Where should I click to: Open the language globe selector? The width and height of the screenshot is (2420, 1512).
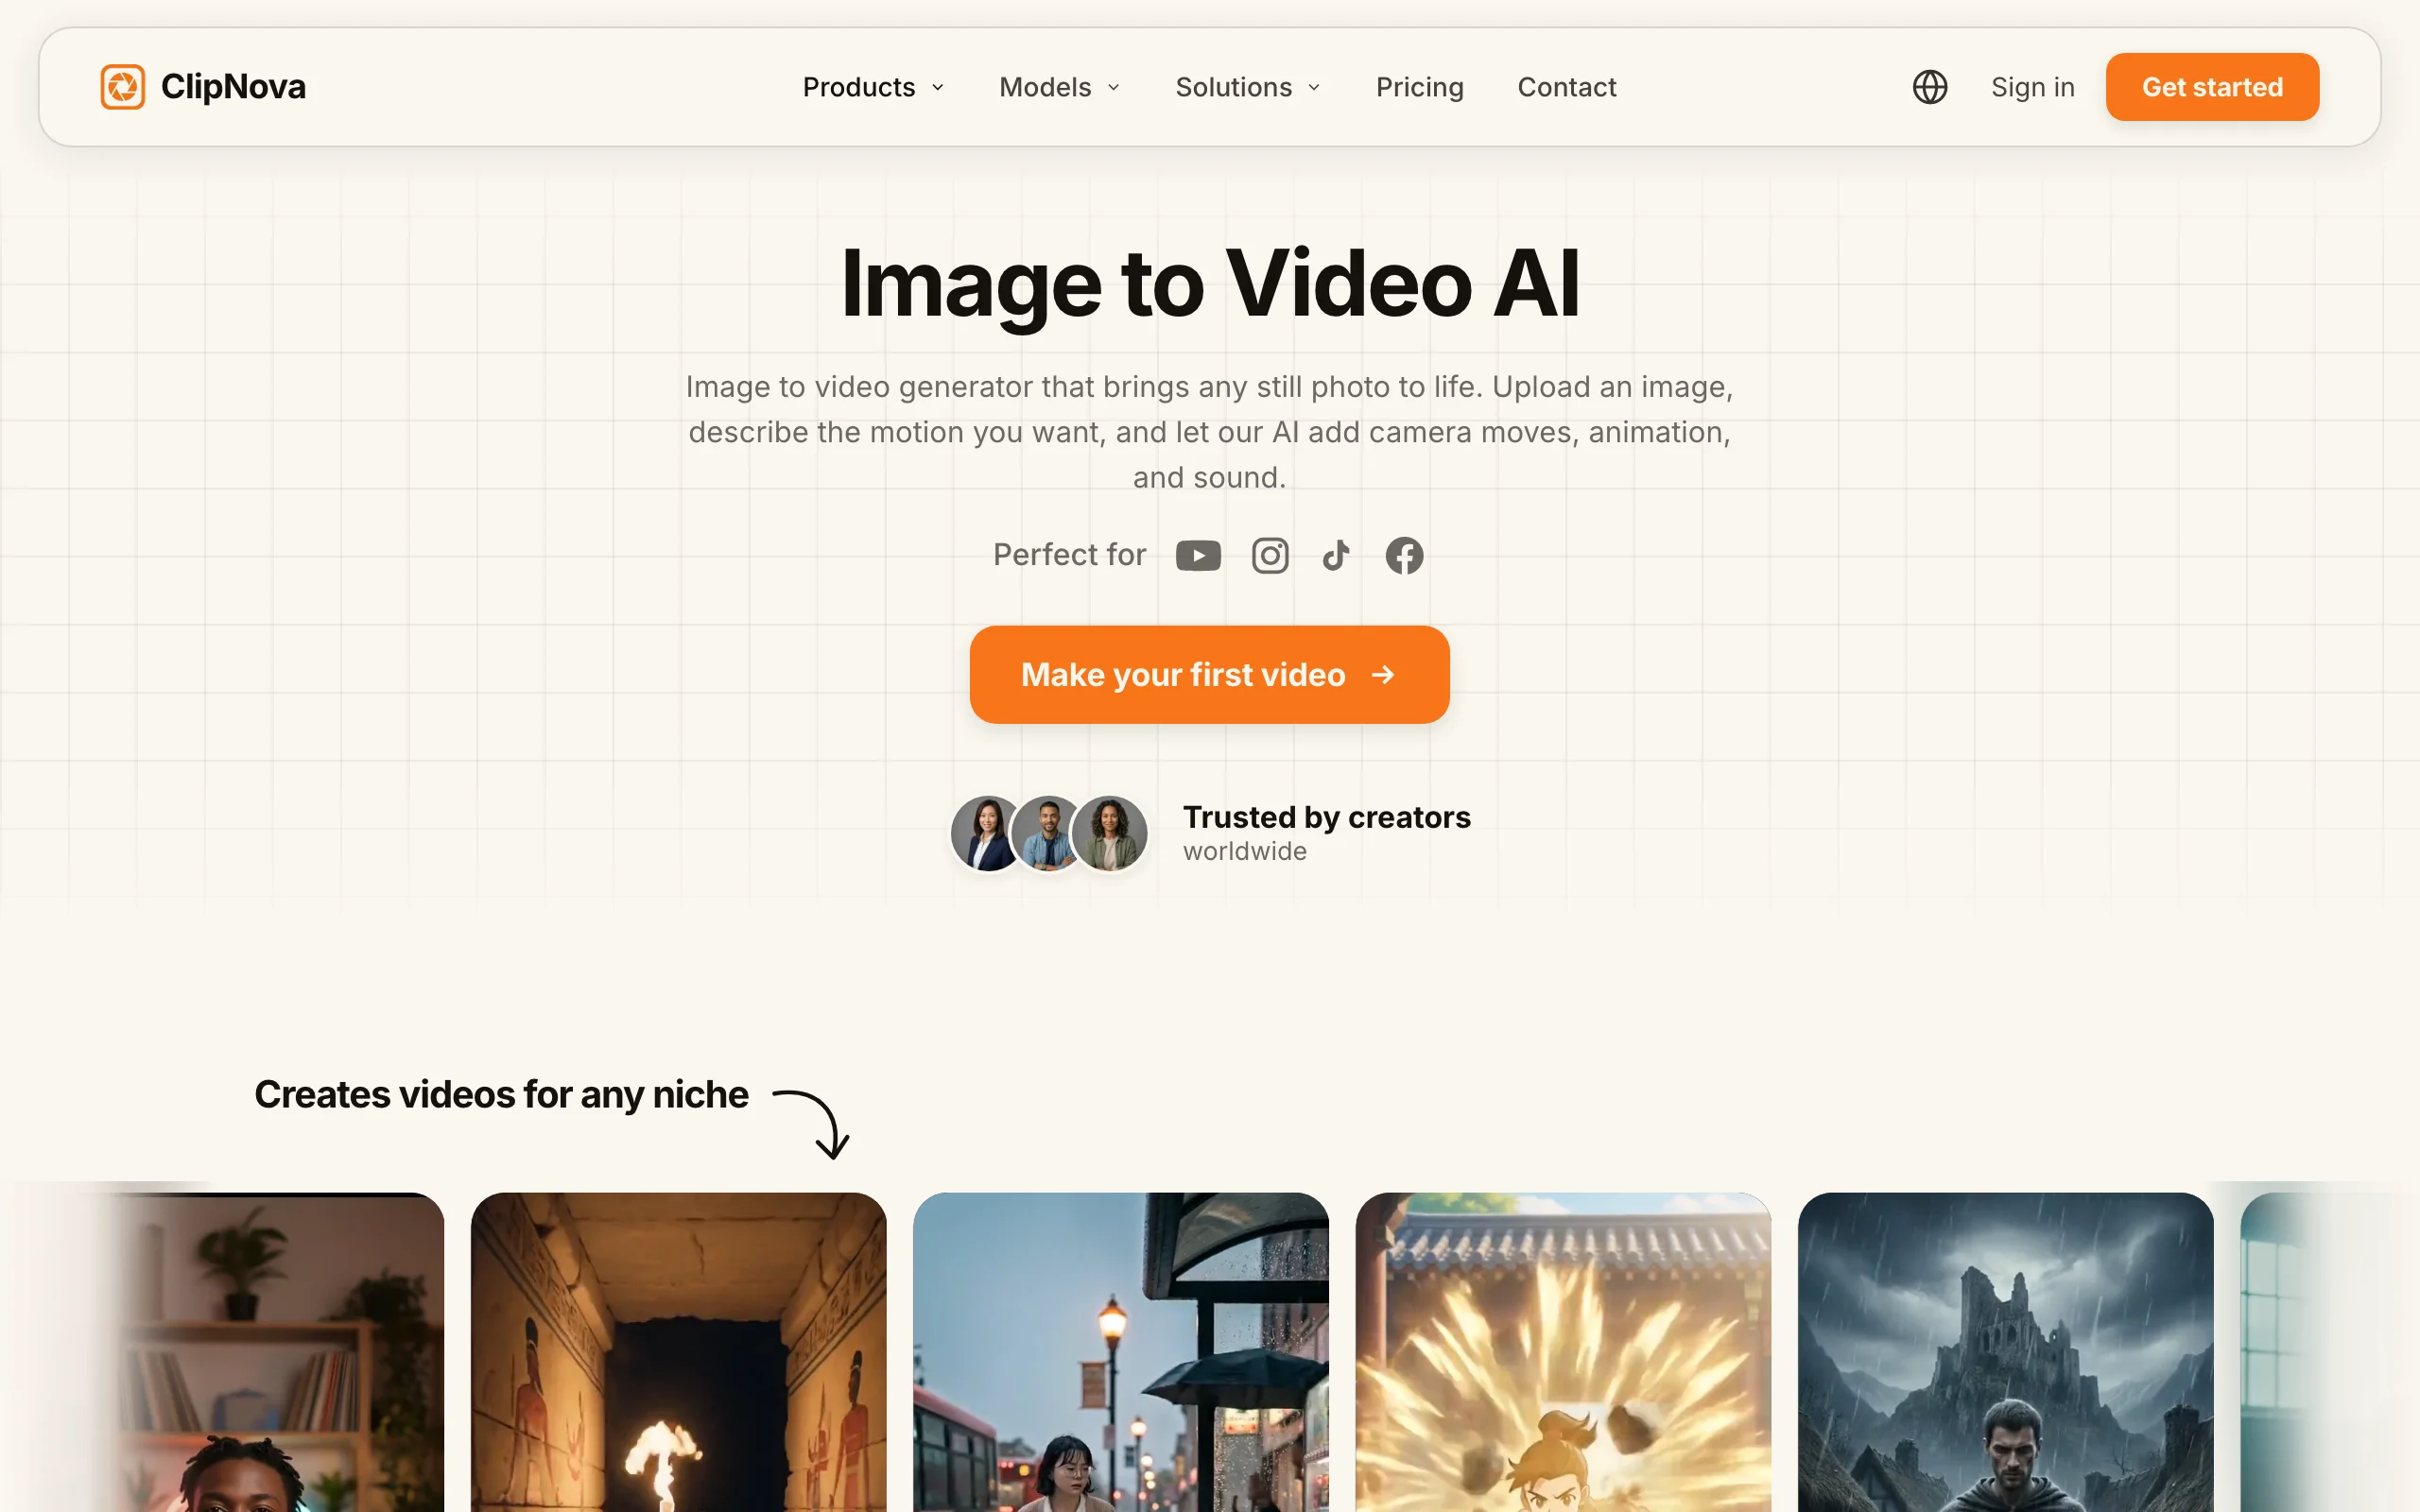1929,87
